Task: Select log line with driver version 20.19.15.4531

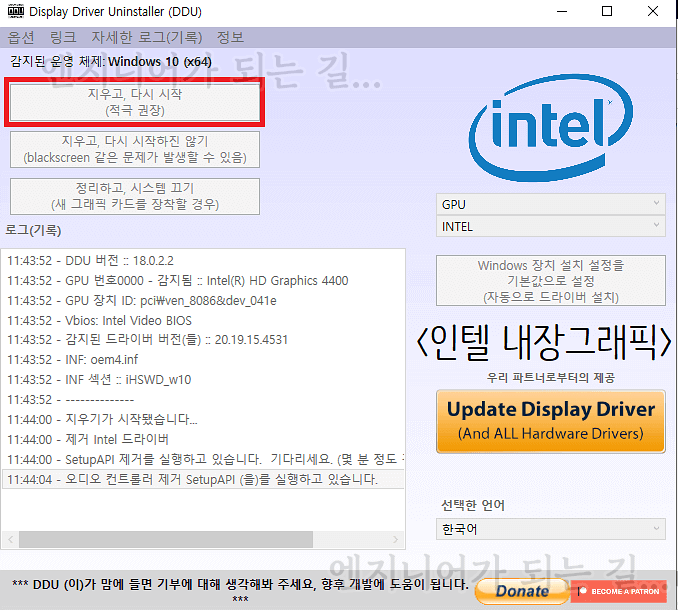Action: [203, 340]
